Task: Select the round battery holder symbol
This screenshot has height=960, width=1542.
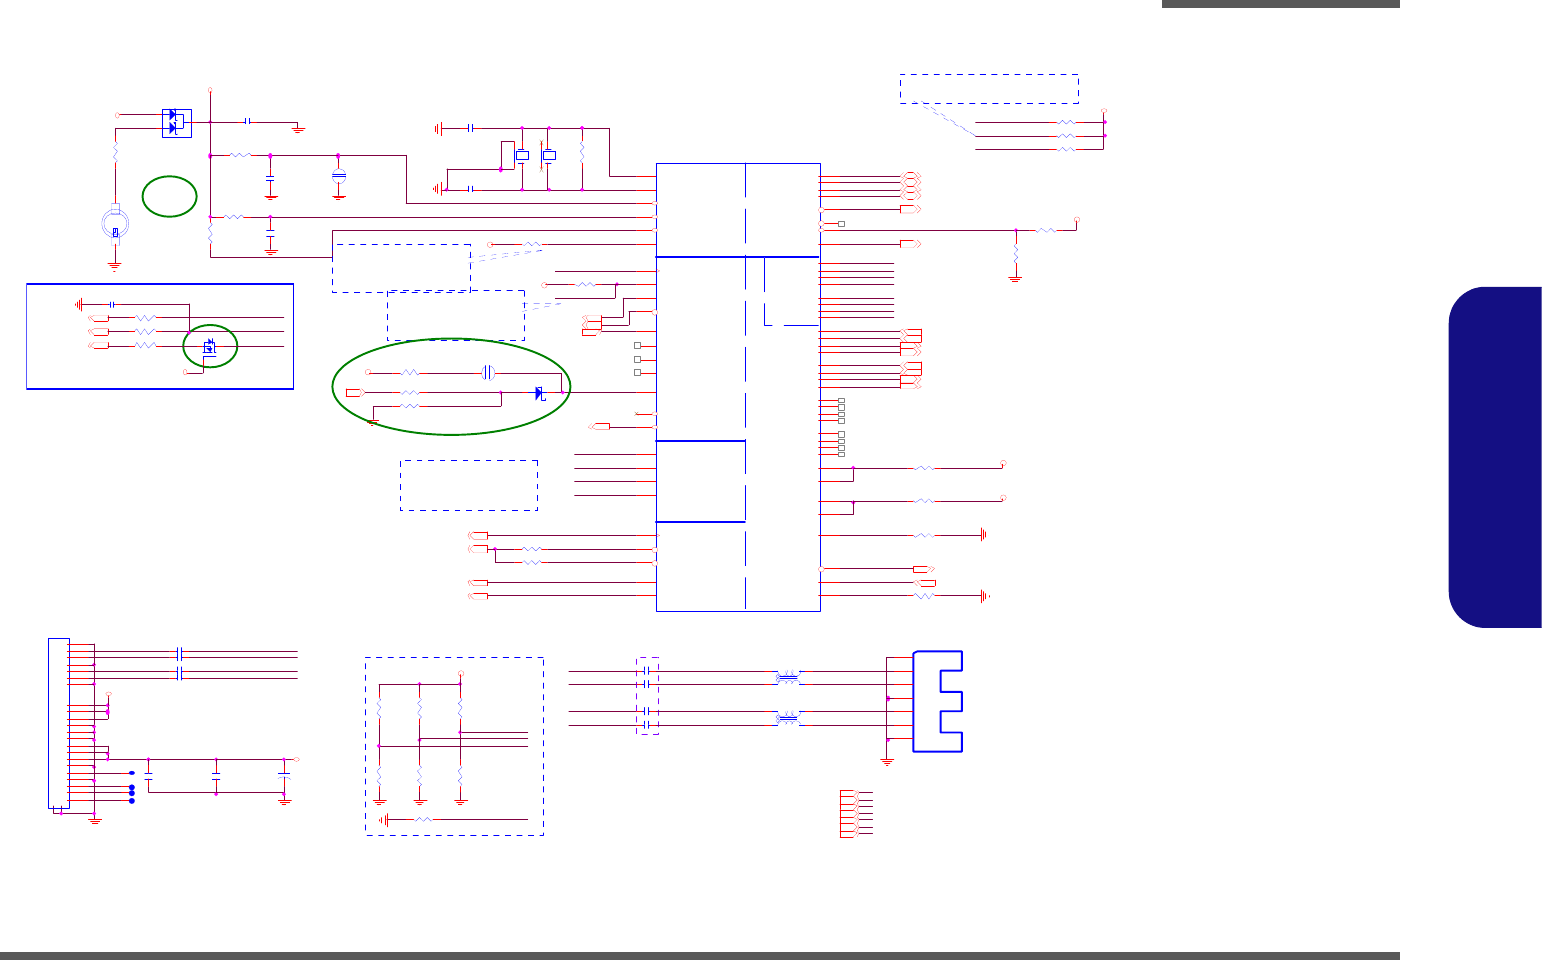Action: tap(116, 224)
